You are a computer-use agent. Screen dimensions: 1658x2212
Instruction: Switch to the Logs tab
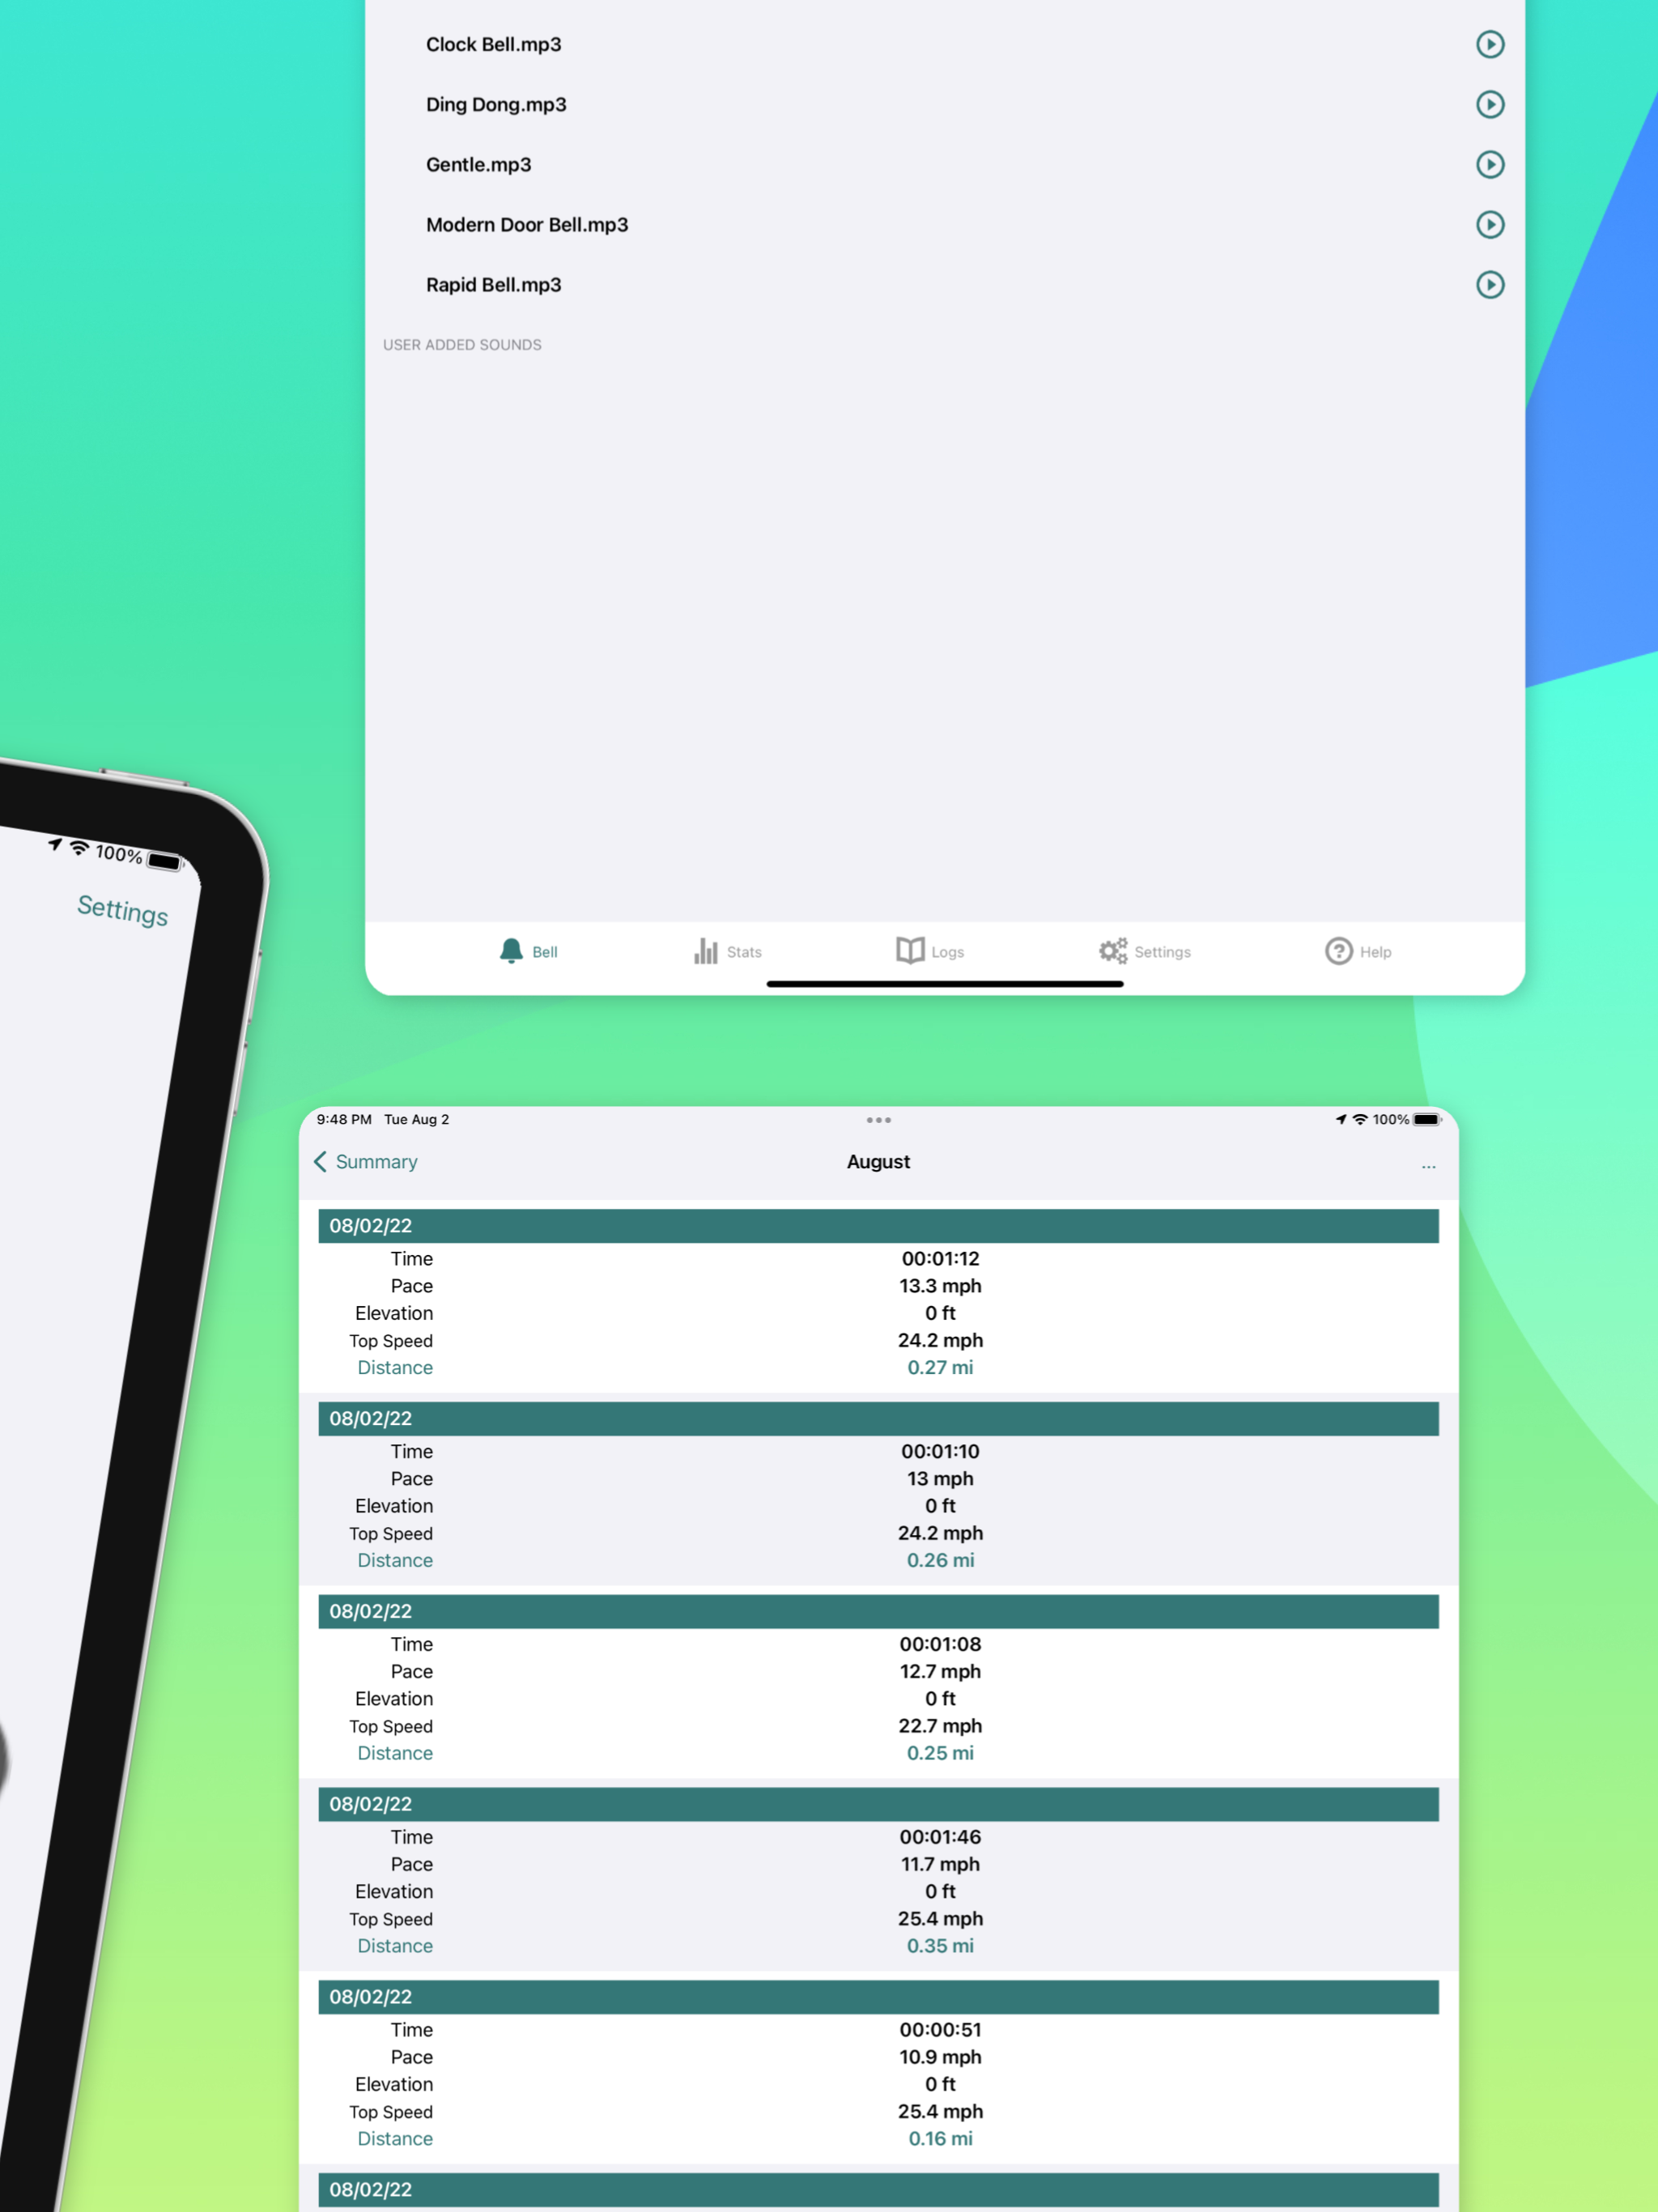(x=930, y=951)
